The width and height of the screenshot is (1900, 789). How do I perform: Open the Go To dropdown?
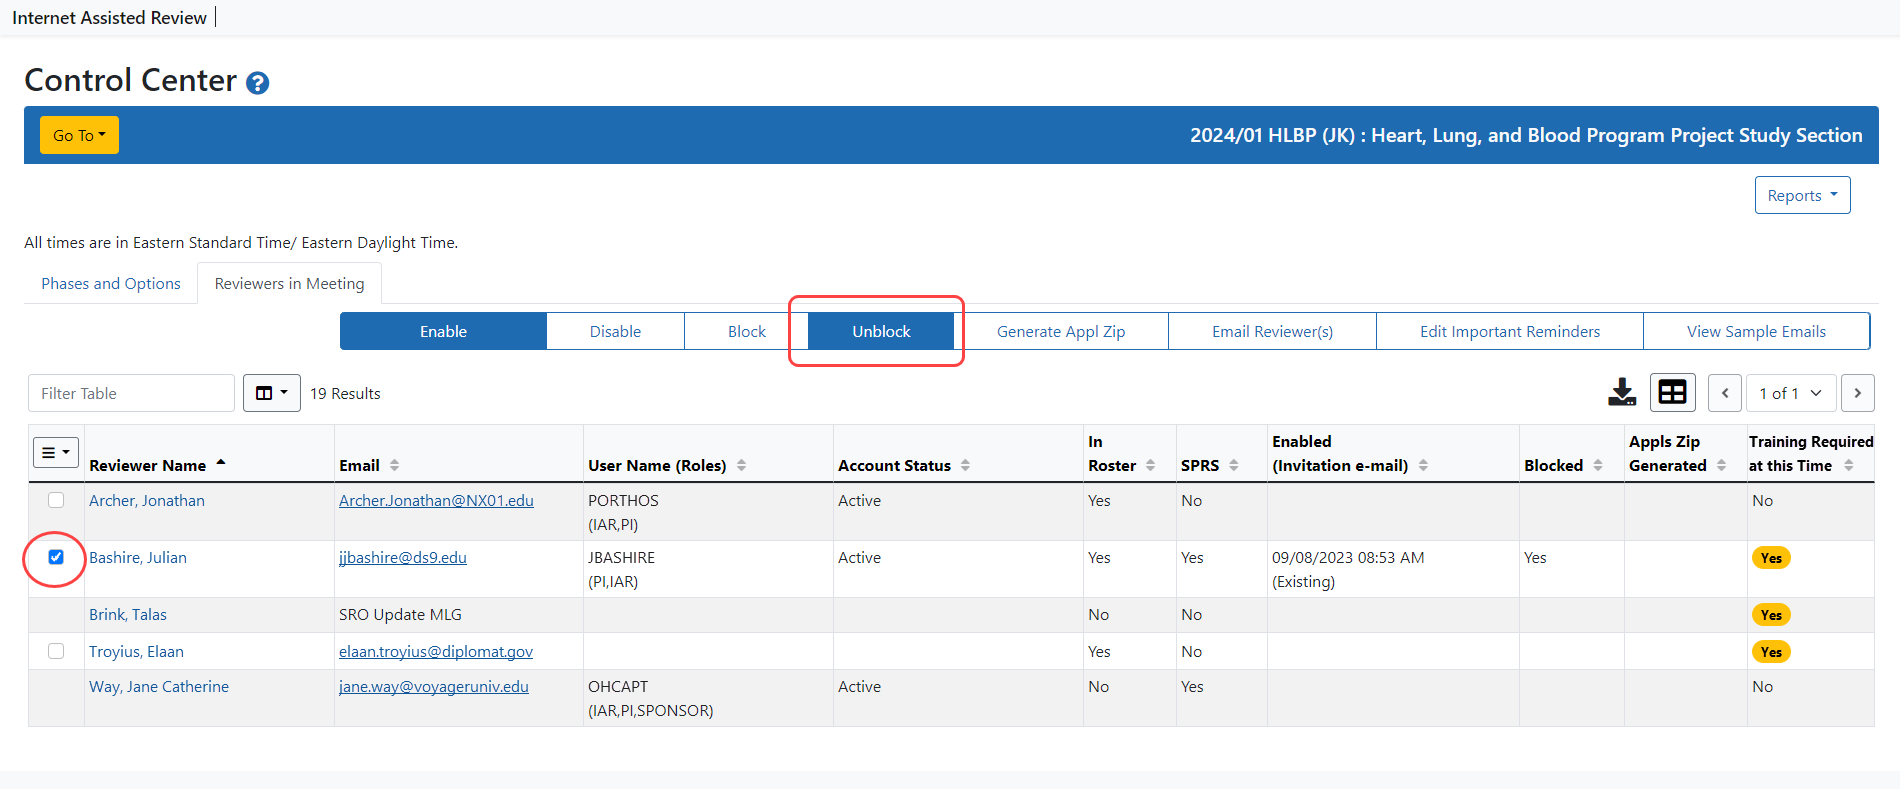pyautogui.click(x=79, y=135)
